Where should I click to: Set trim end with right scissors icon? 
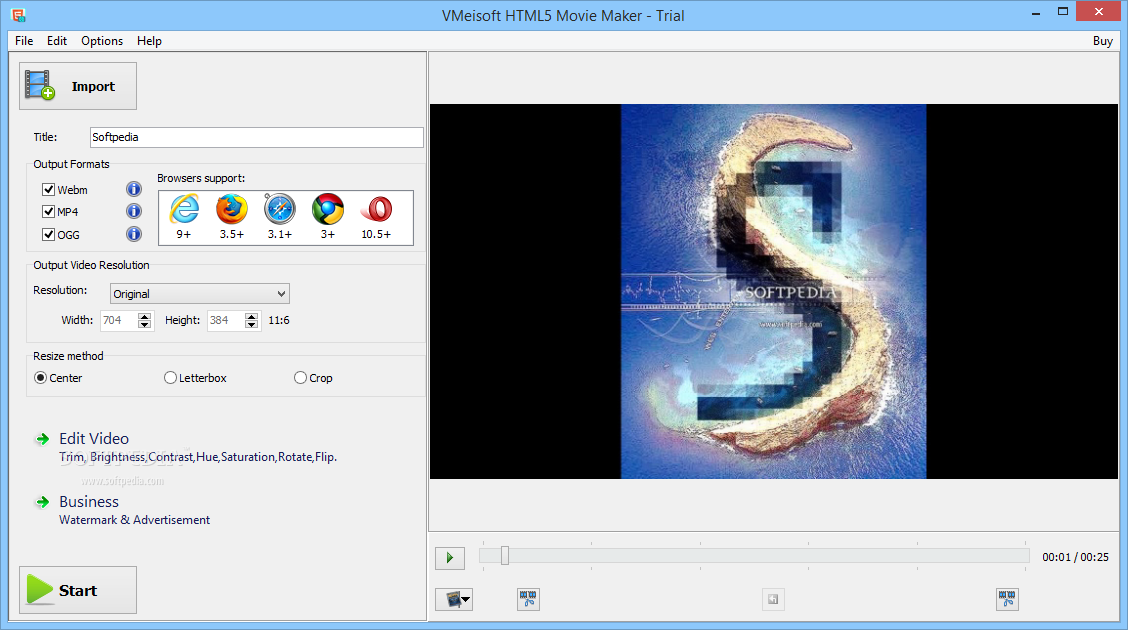[1007, 599]
